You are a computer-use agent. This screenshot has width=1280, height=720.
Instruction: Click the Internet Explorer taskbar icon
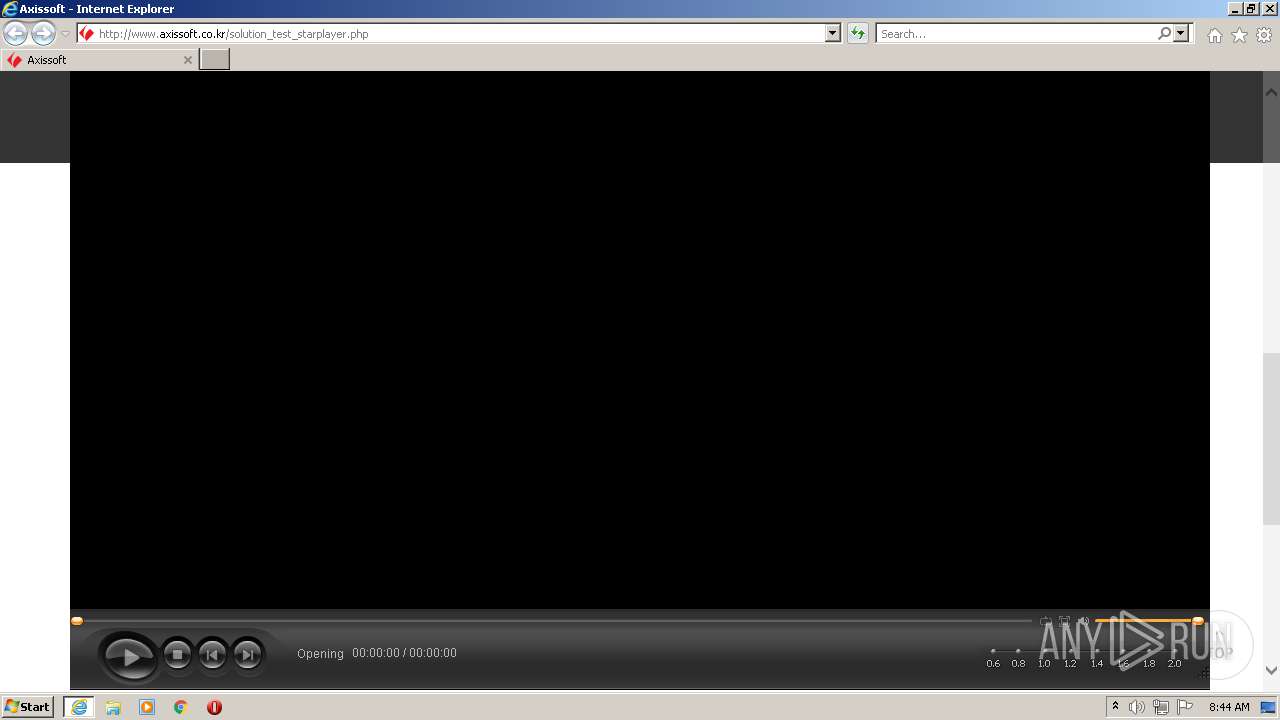click(79, 707)
